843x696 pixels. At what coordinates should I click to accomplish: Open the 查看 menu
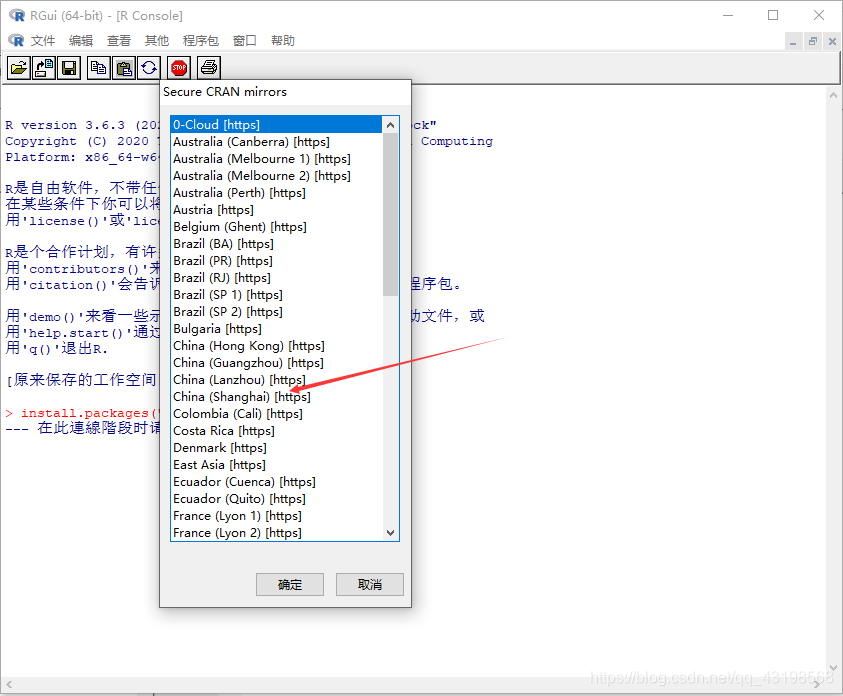[119, 40]
